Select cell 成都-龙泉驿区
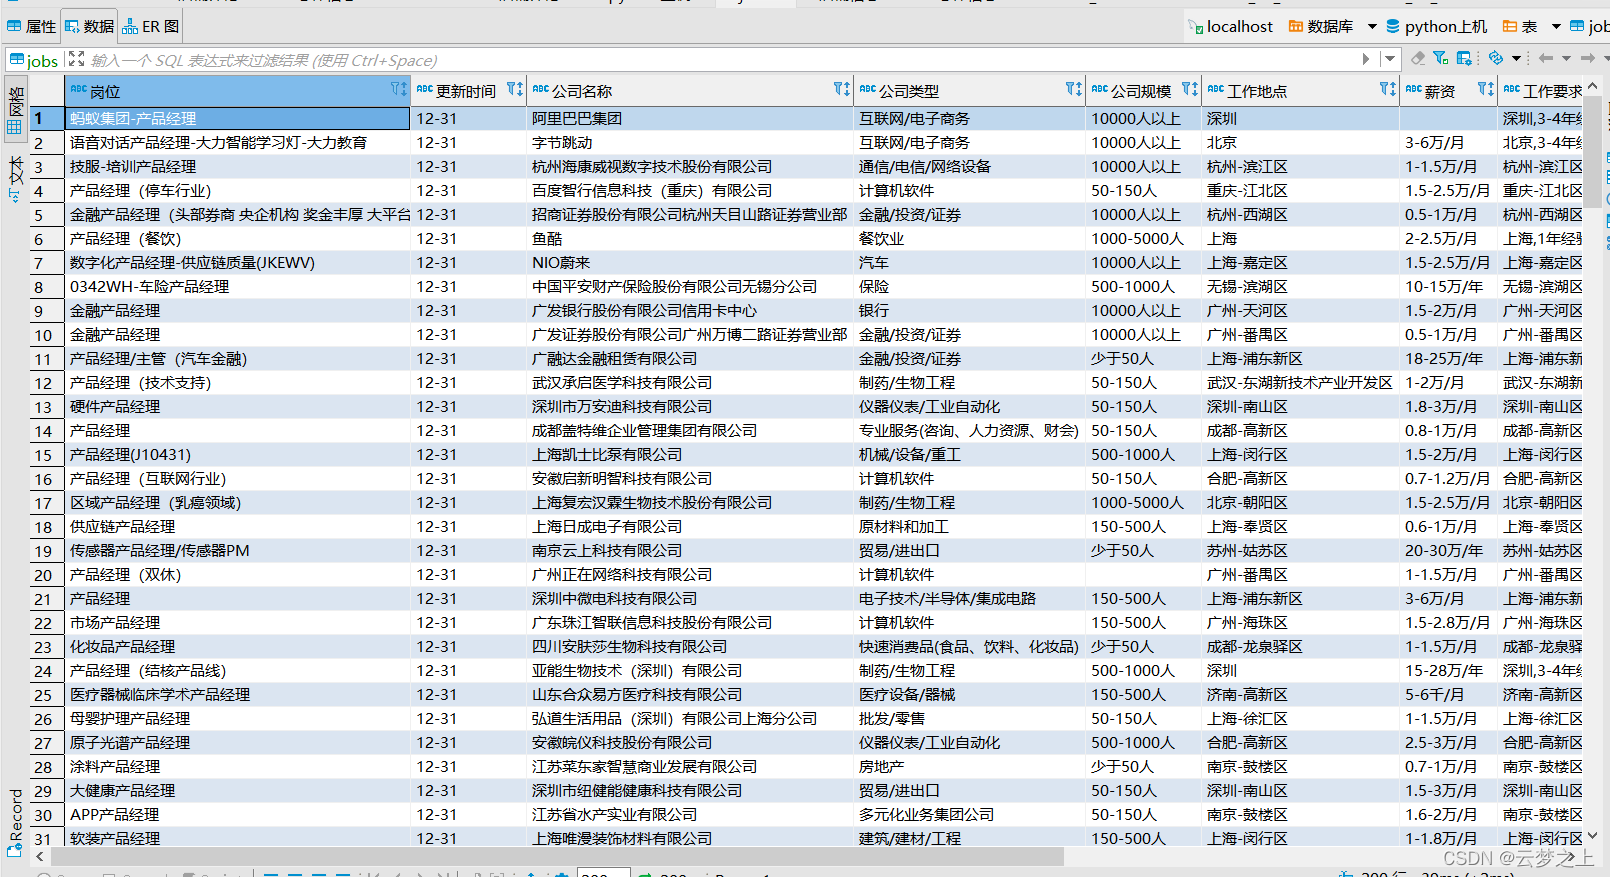 (x=1300, y=647)
